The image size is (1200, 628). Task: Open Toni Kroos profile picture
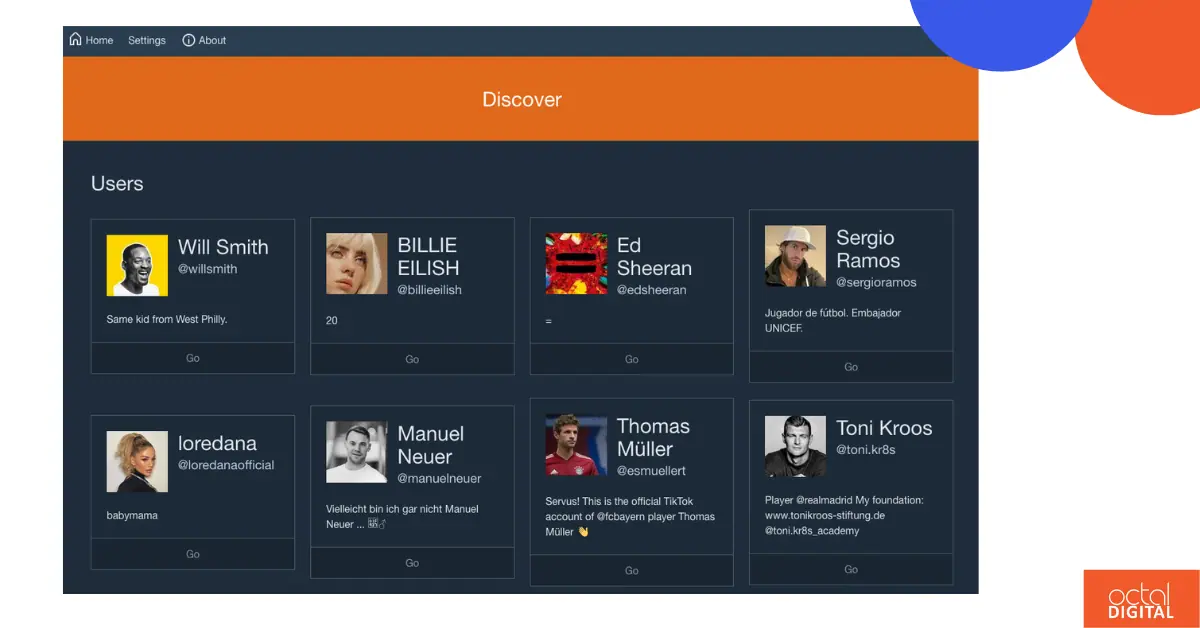pyautogui.click(x=795, y=446)
